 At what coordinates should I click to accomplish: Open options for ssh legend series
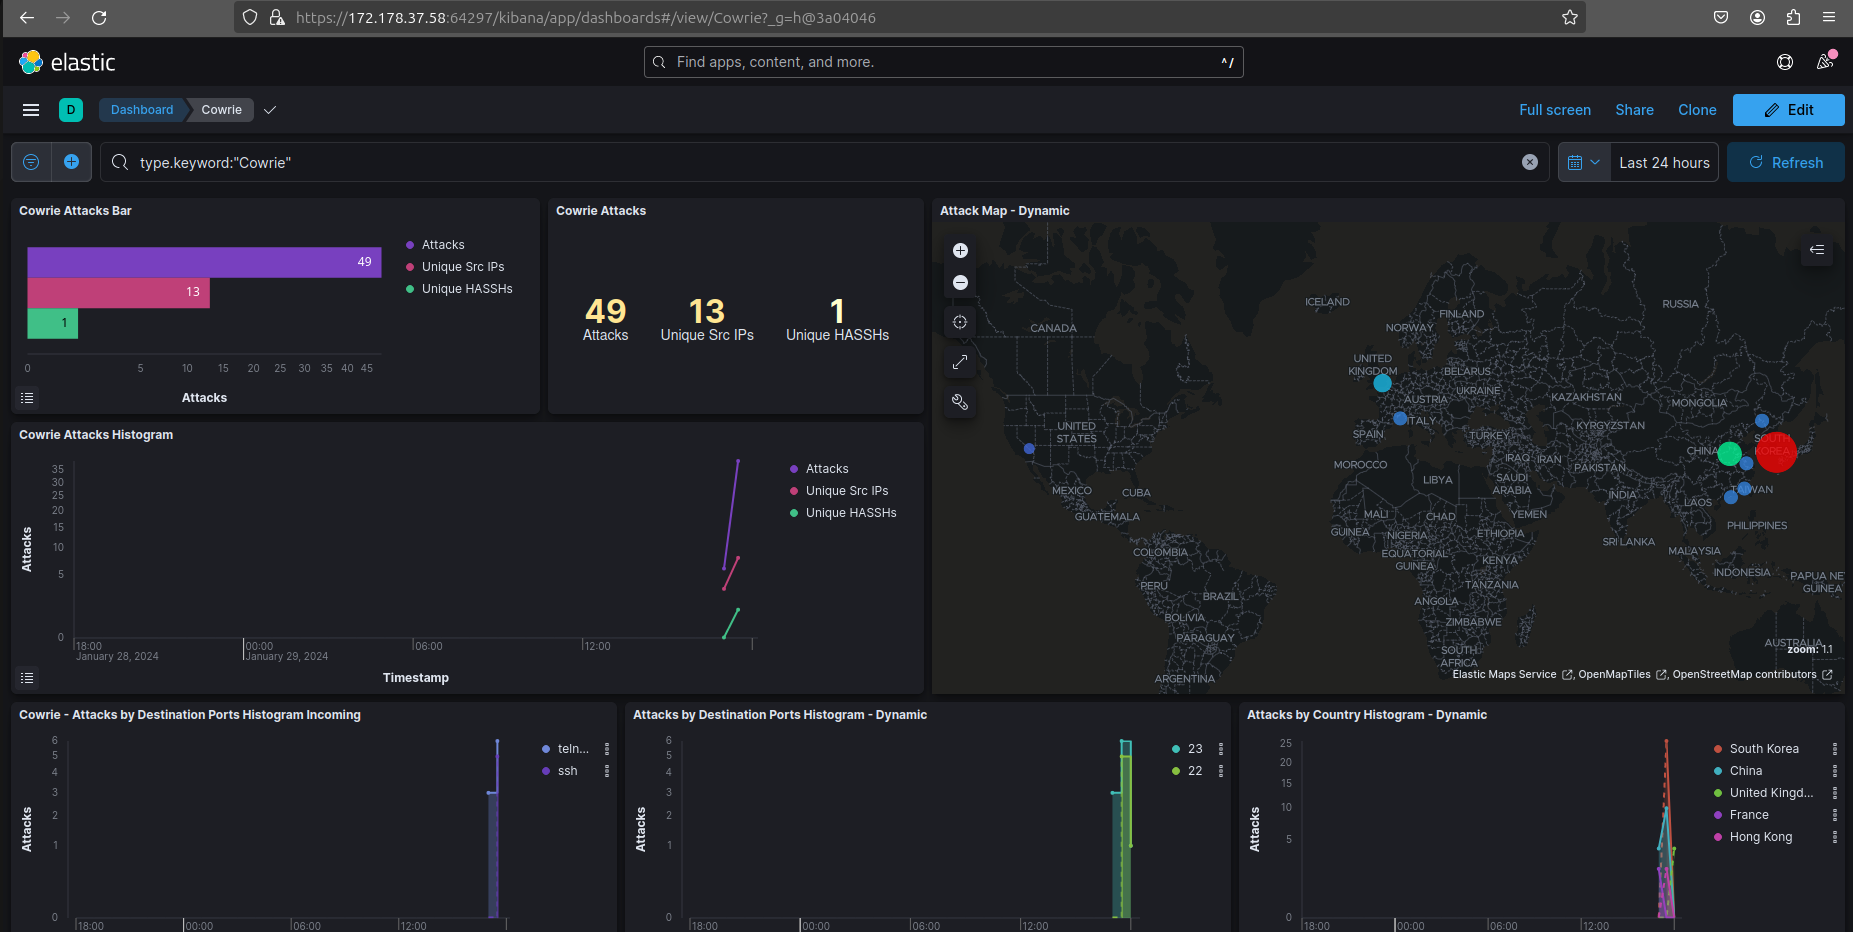click(607, 771)
